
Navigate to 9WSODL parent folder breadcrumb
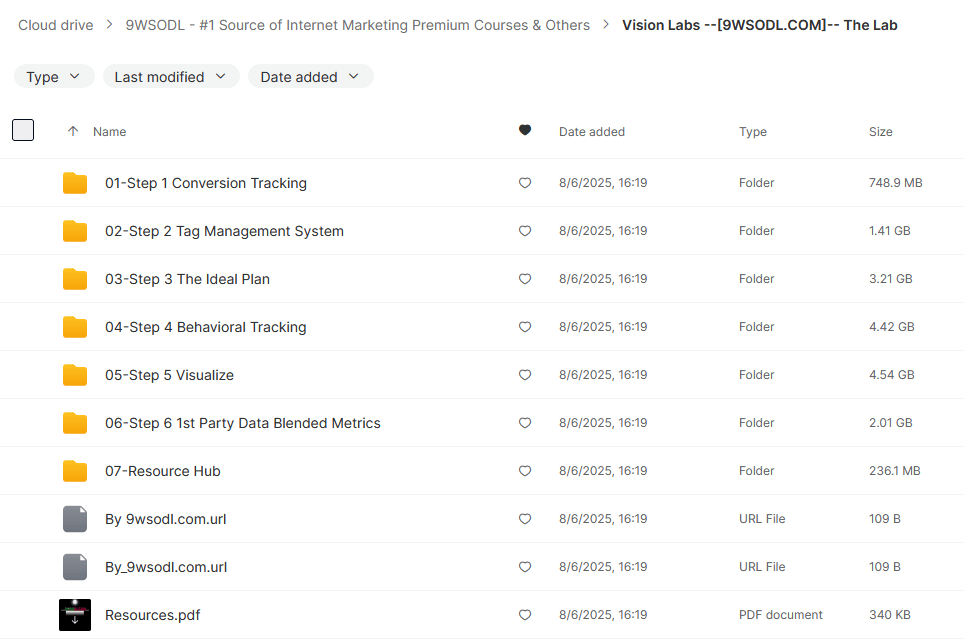[357, 25]
